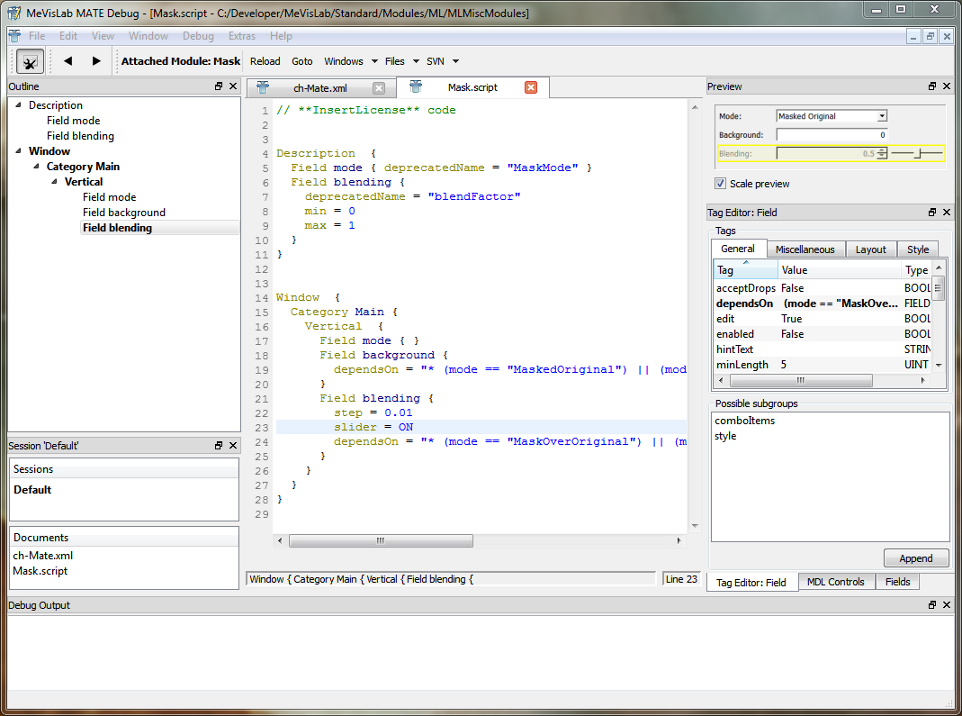The width and height of the screenshot is (962, 716).
Task: Close the ch-Mate.xml editor tab
Action: coord(378,88)
